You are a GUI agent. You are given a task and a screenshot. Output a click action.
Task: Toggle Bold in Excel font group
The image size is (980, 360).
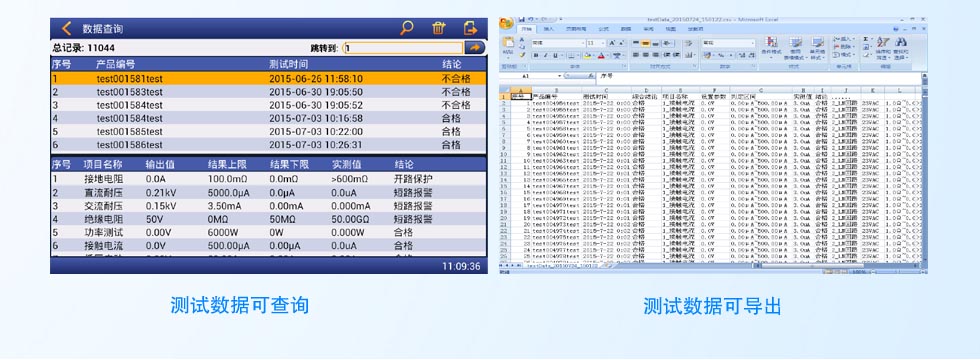[x=536, y=56]
